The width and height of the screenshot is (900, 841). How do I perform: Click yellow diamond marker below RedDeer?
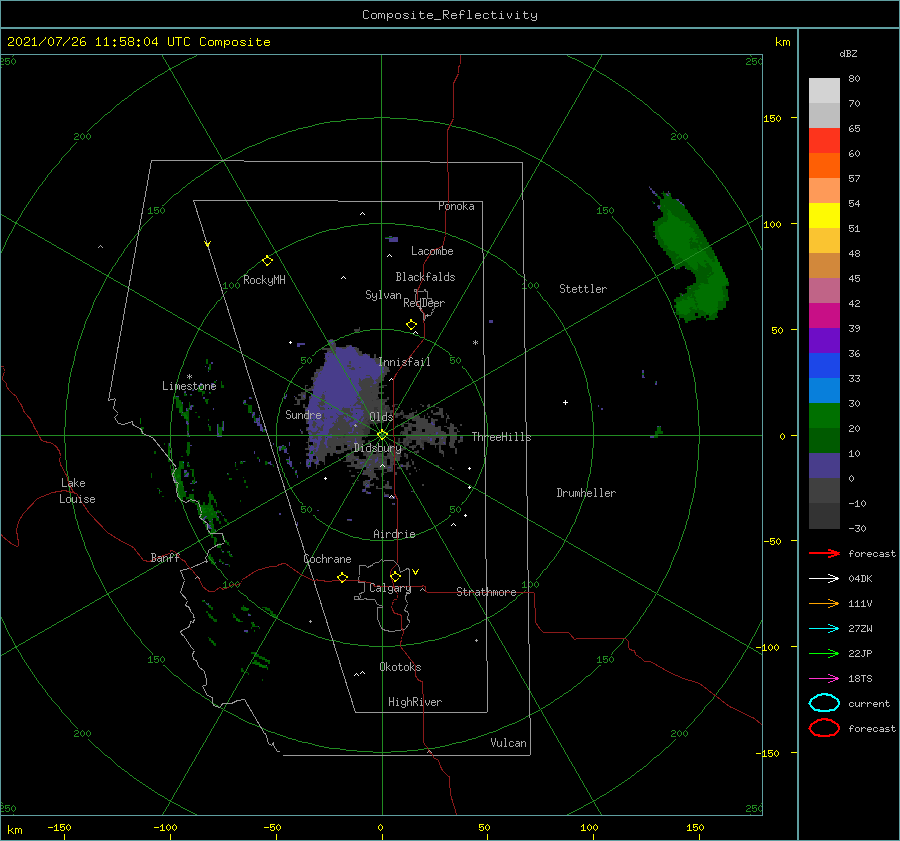click(411, 325)
